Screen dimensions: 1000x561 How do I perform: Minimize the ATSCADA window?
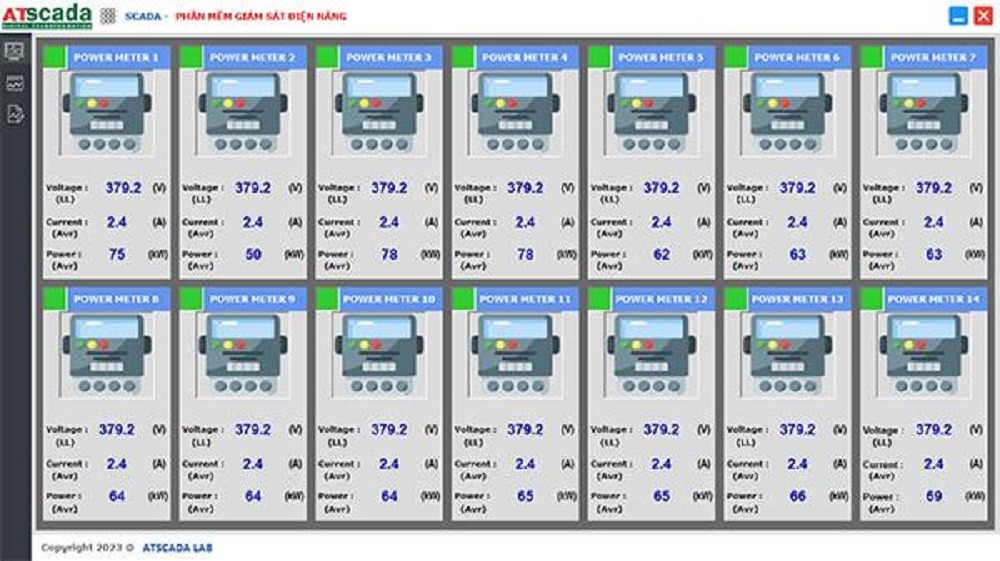tap(958, 16)
